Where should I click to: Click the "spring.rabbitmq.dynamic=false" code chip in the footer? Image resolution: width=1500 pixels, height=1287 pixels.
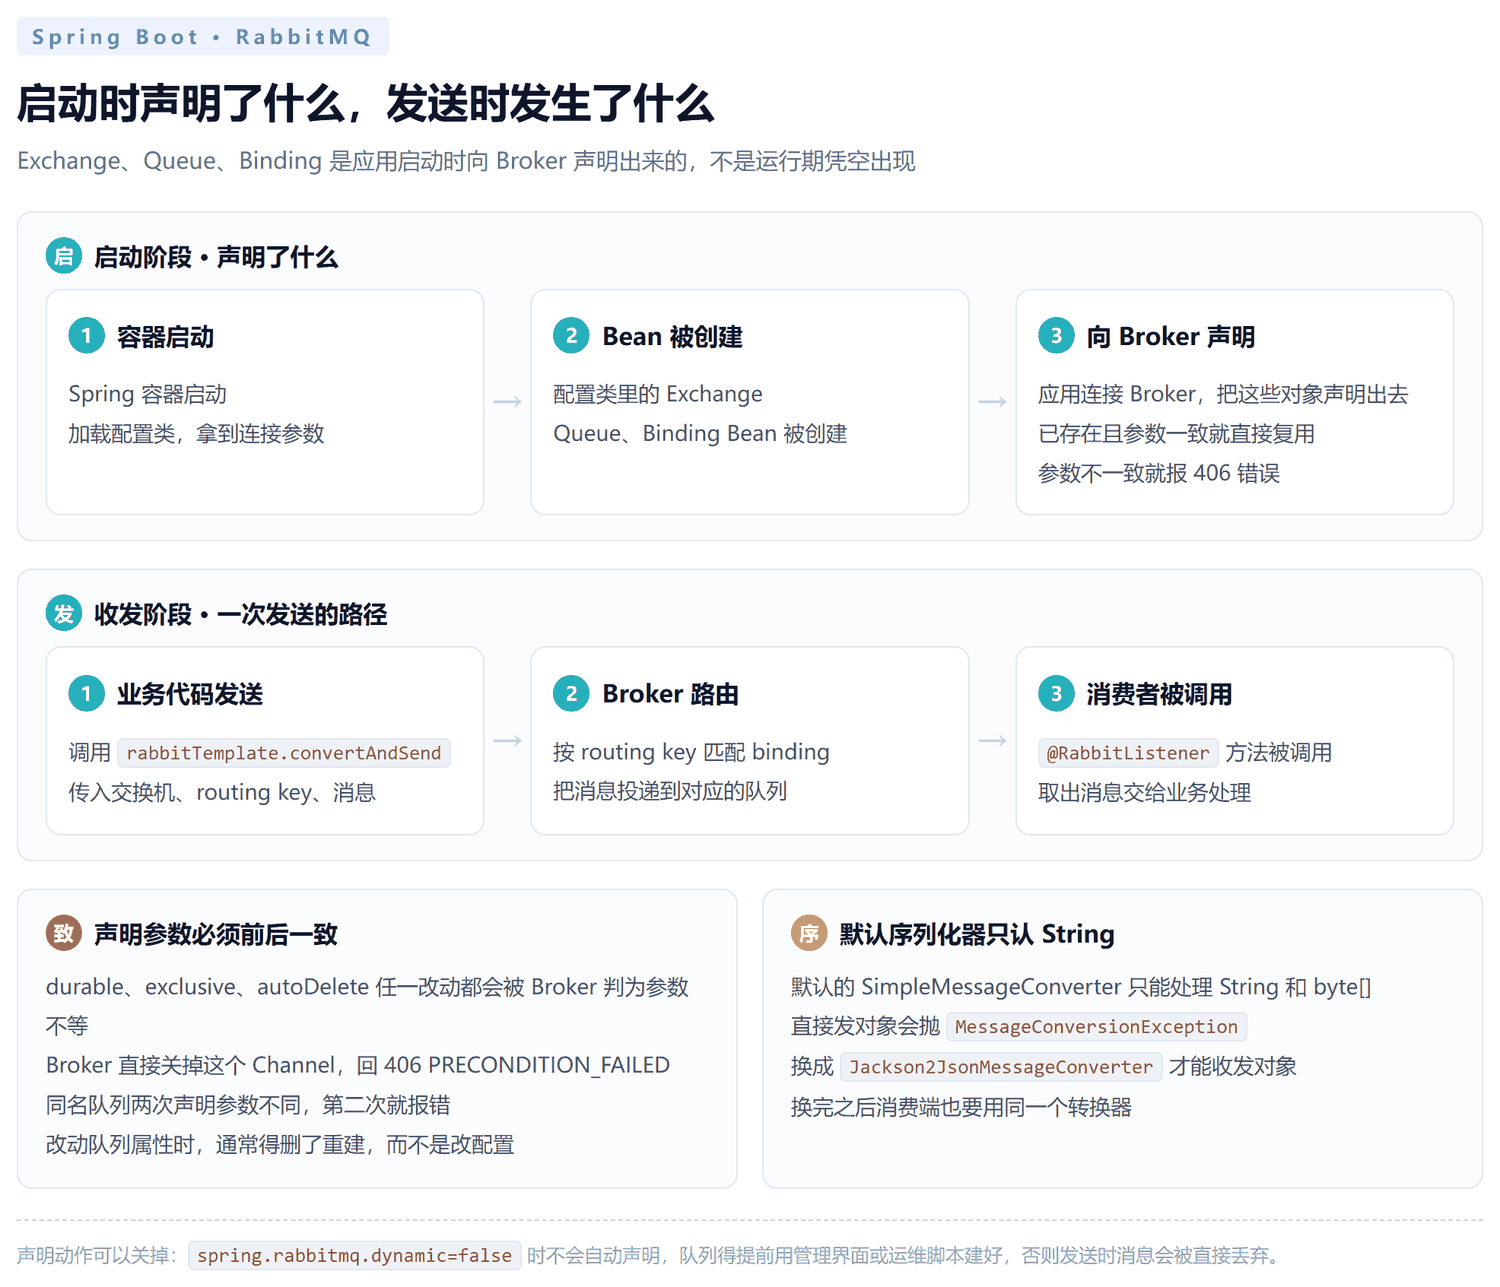(x=354, y=1256)
